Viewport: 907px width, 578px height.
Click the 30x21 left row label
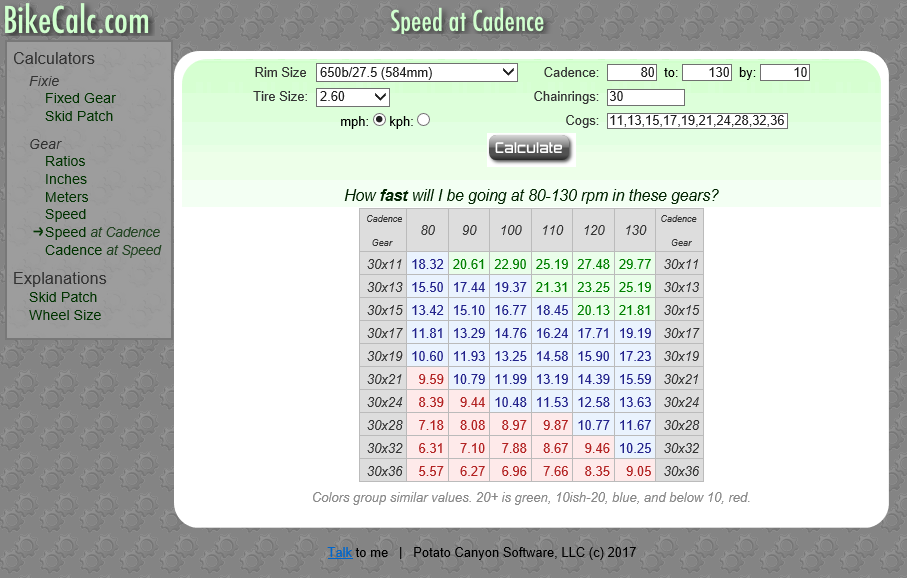[384, 380]
